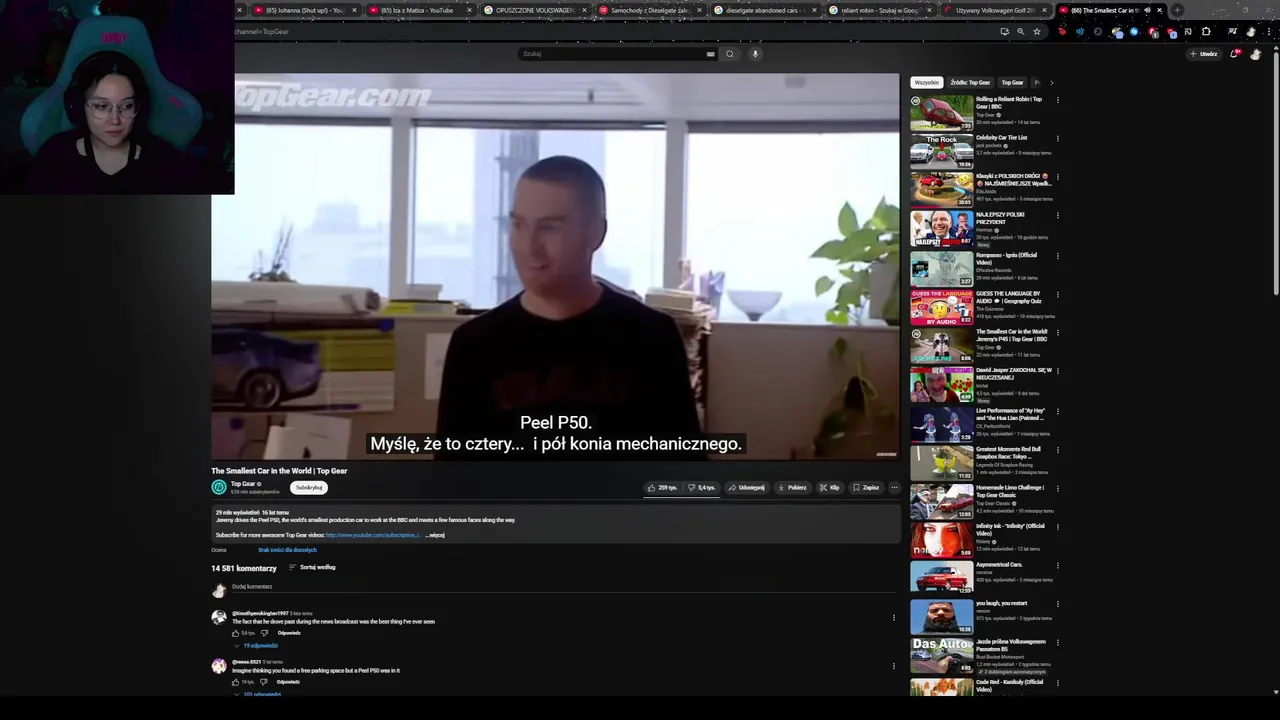Open the on-screen keyboard icon in search

711,54
